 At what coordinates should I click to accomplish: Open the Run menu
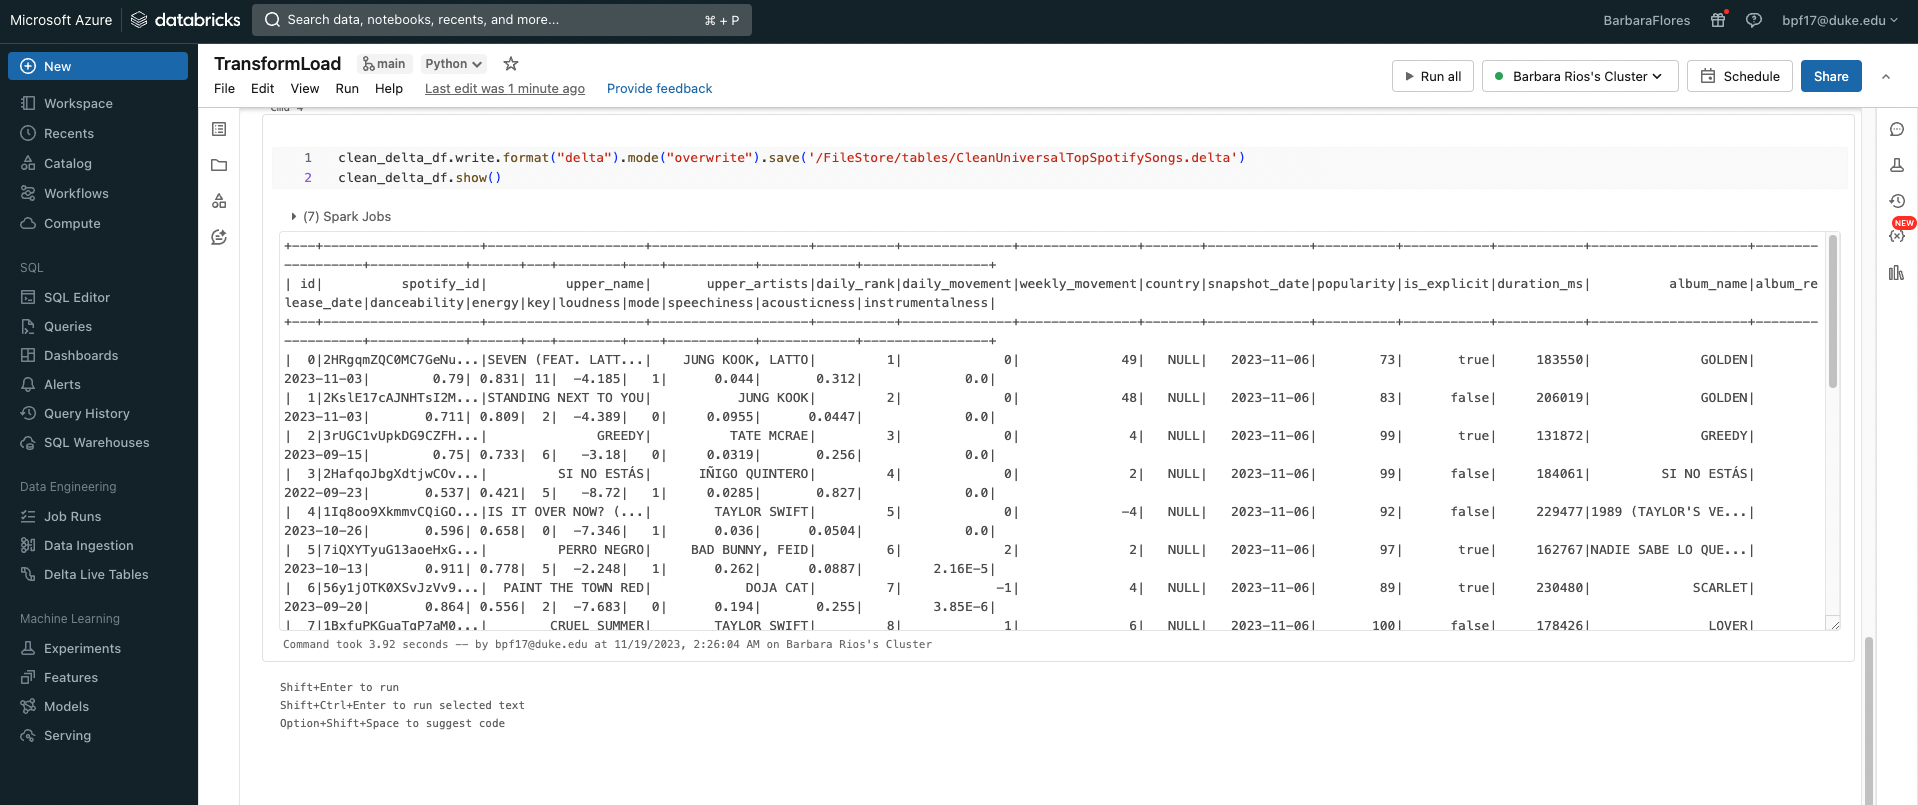347,88
